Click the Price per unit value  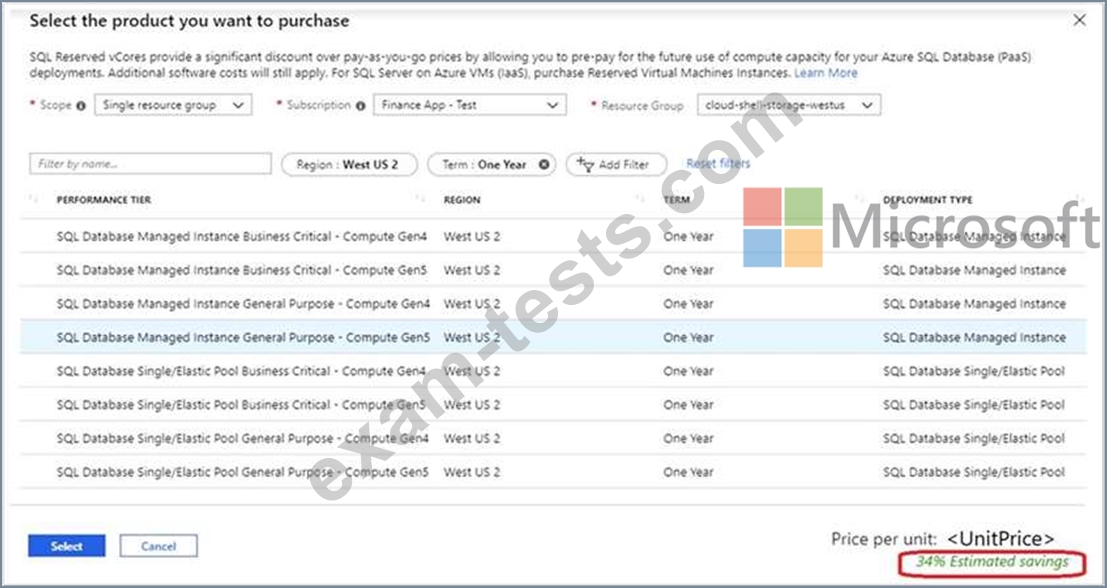[x=1000, y=539]
